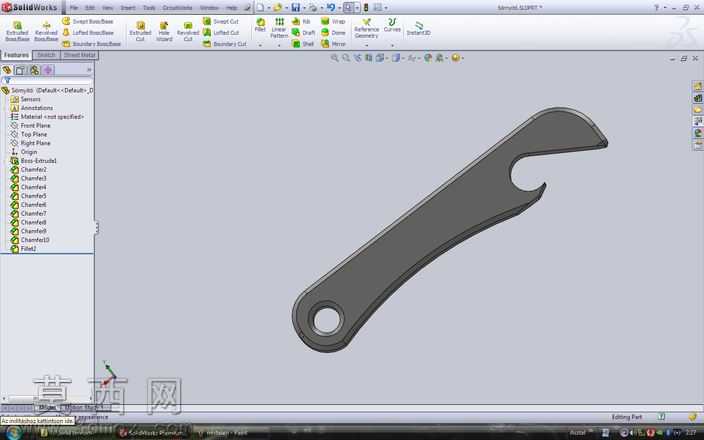Open the View menu
Image resolution: width=704 pixels, height=440 pixels.
point(107,8)
